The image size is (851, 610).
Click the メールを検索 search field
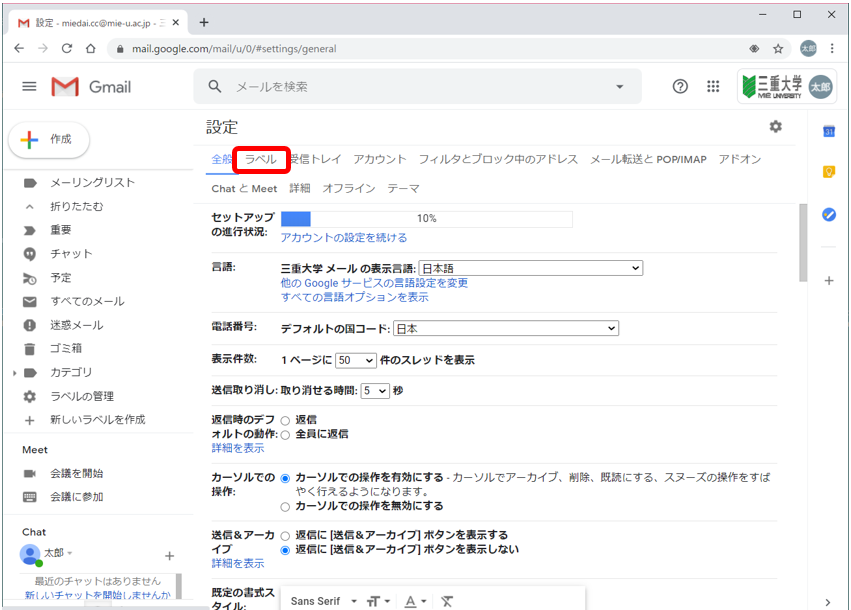click(x=418, y=86)
